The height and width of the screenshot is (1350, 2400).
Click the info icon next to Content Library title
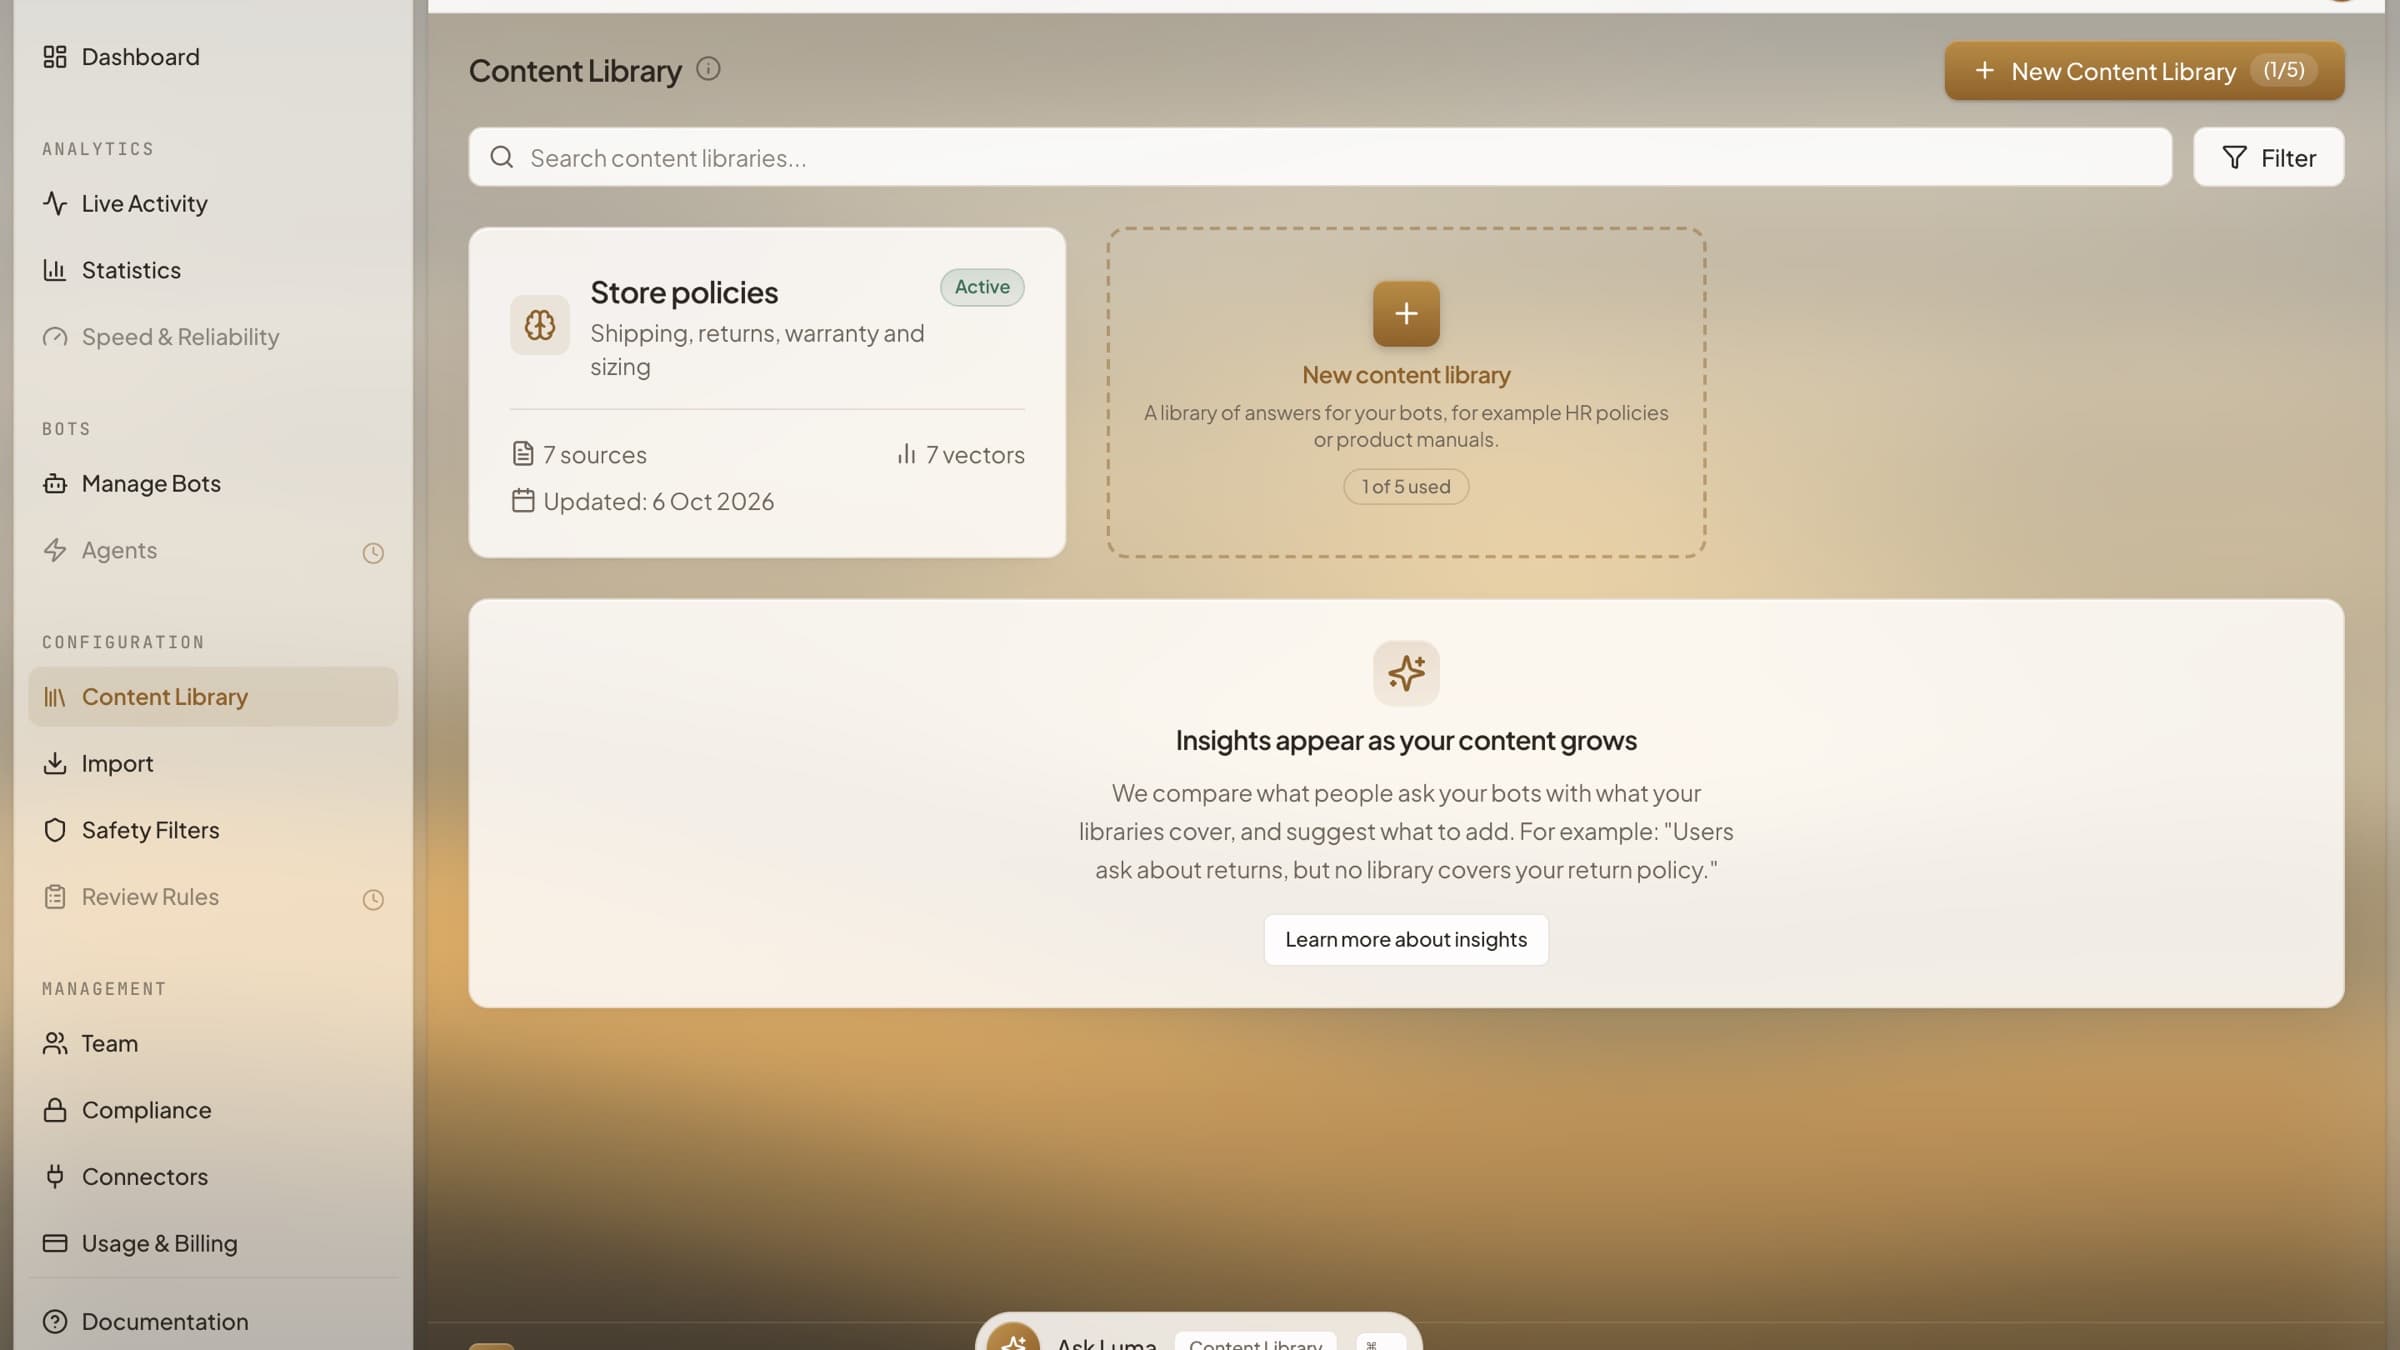click(708, 69)
